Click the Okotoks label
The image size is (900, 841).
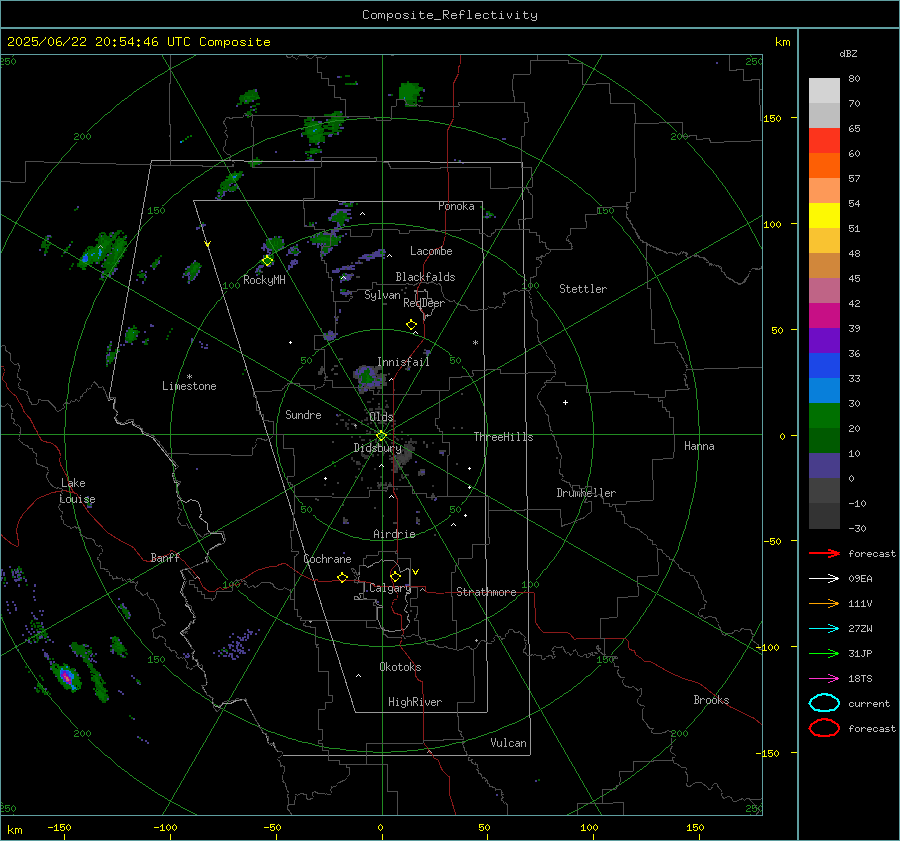coord(400,667)
